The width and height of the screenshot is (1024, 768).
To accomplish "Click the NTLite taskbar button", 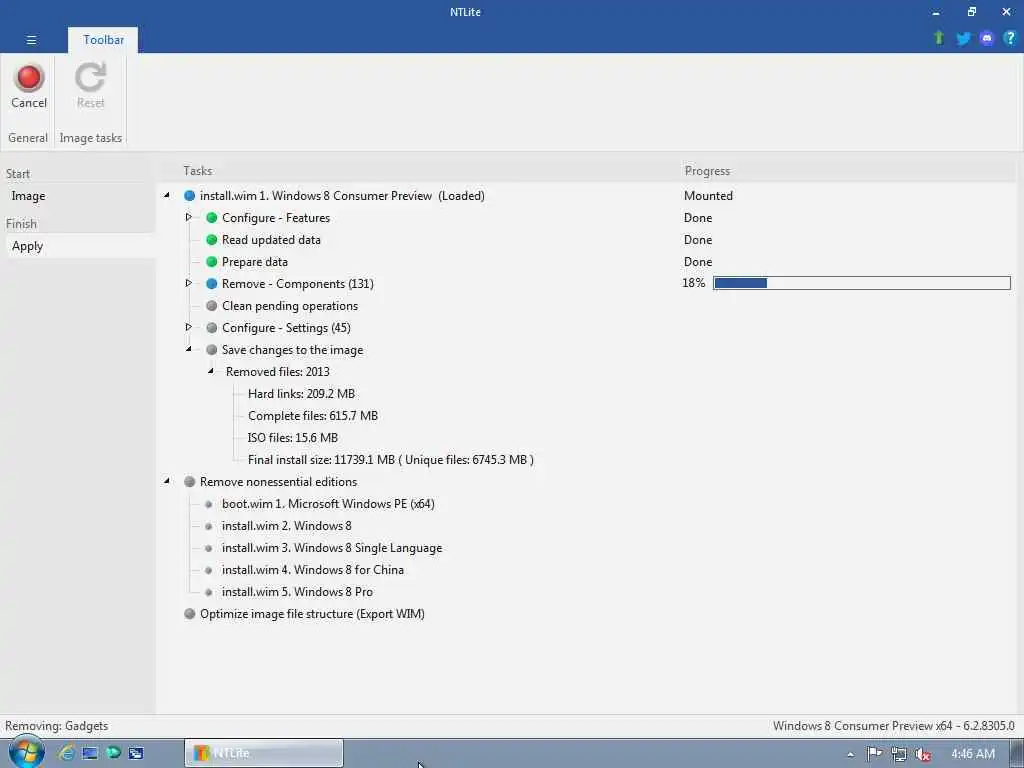I will click(x=264, y=753).
